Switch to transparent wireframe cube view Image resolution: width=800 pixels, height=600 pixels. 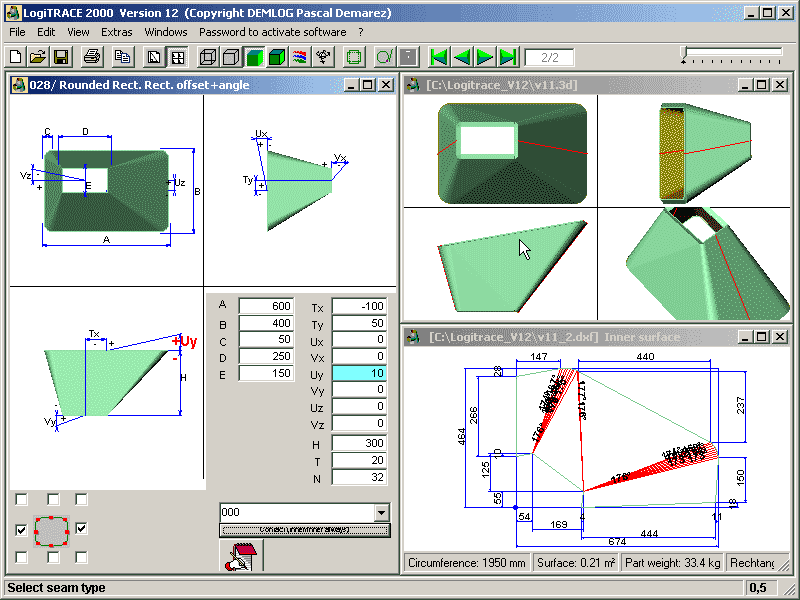click(208, 57)
